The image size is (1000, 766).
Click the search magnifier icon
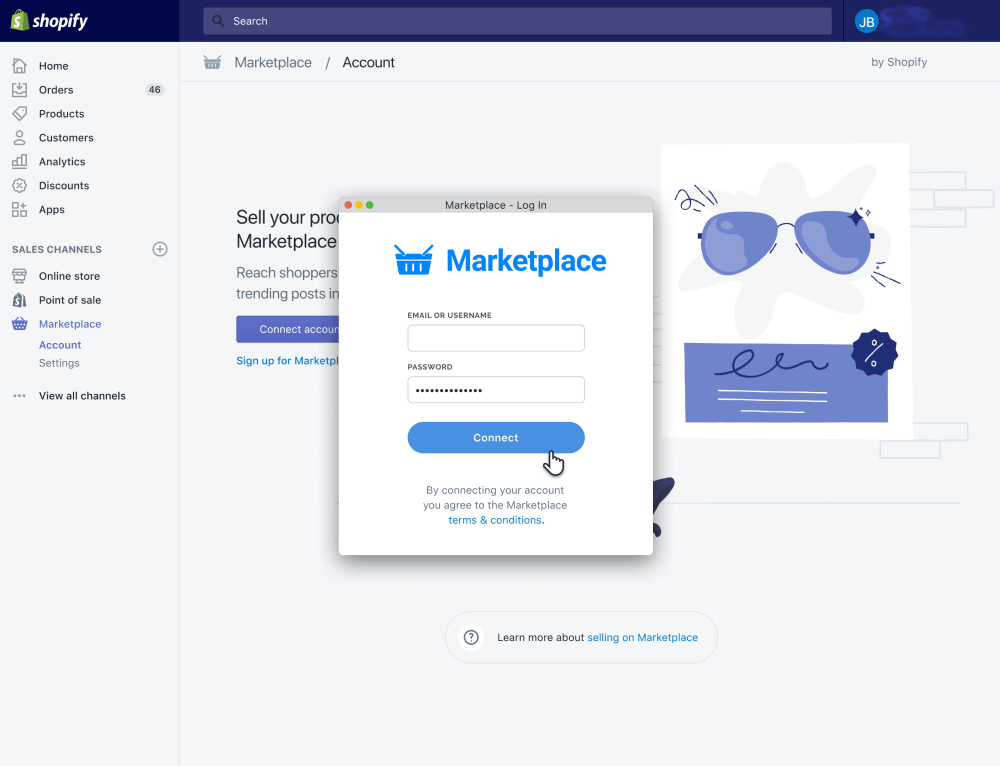218,21
